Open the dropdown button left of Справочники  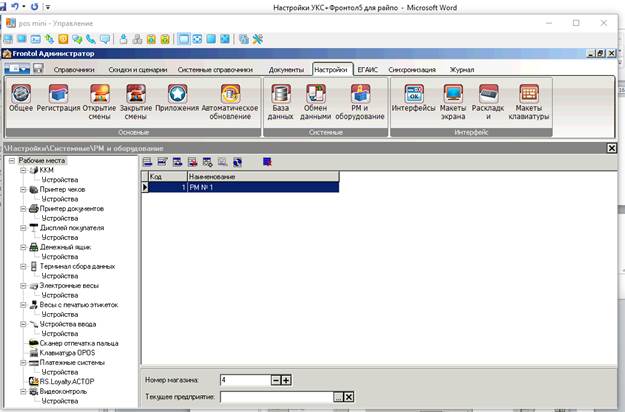point(17,69)
